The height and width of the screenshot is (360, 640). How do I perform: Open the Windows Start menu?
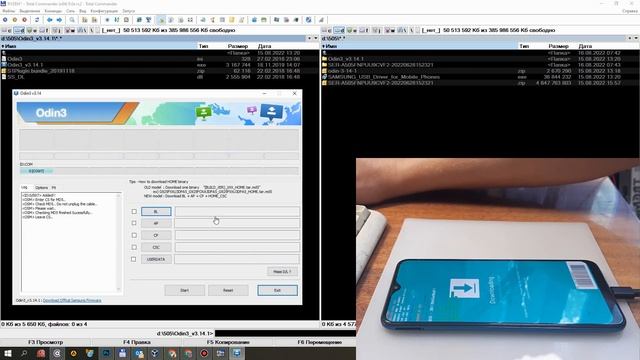[x=7, y=353]
